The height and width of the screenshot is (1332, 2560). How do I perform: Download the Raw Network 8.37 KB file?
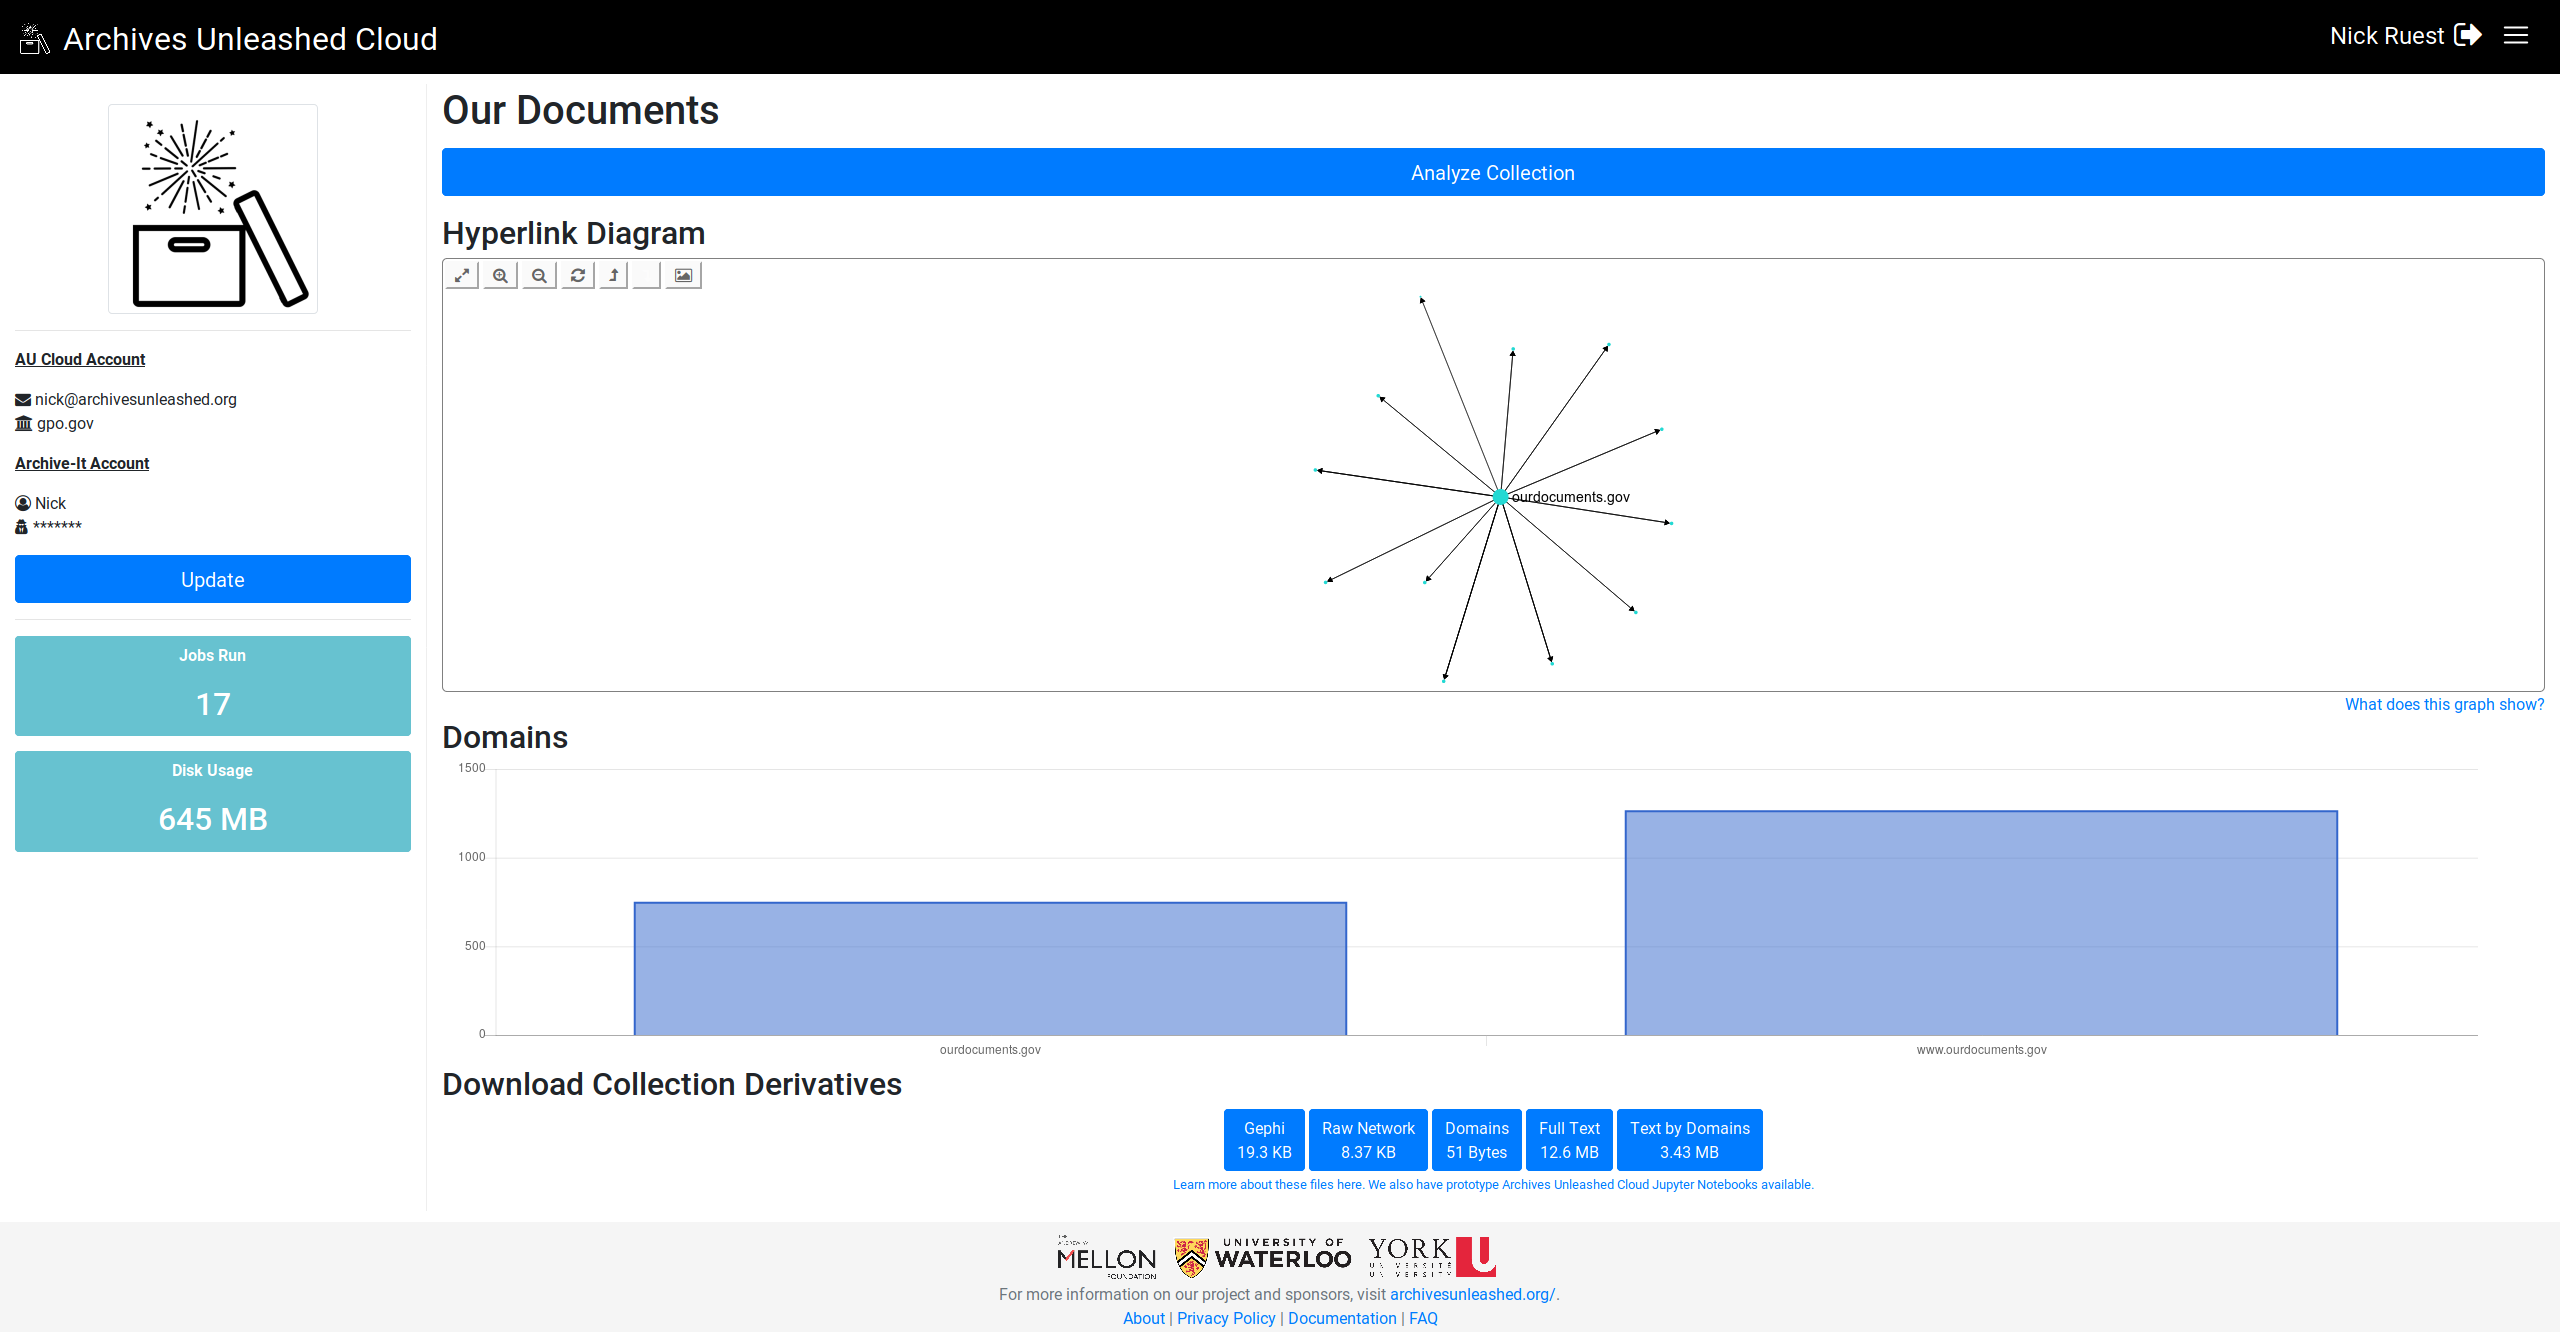click(1368, 1140)
